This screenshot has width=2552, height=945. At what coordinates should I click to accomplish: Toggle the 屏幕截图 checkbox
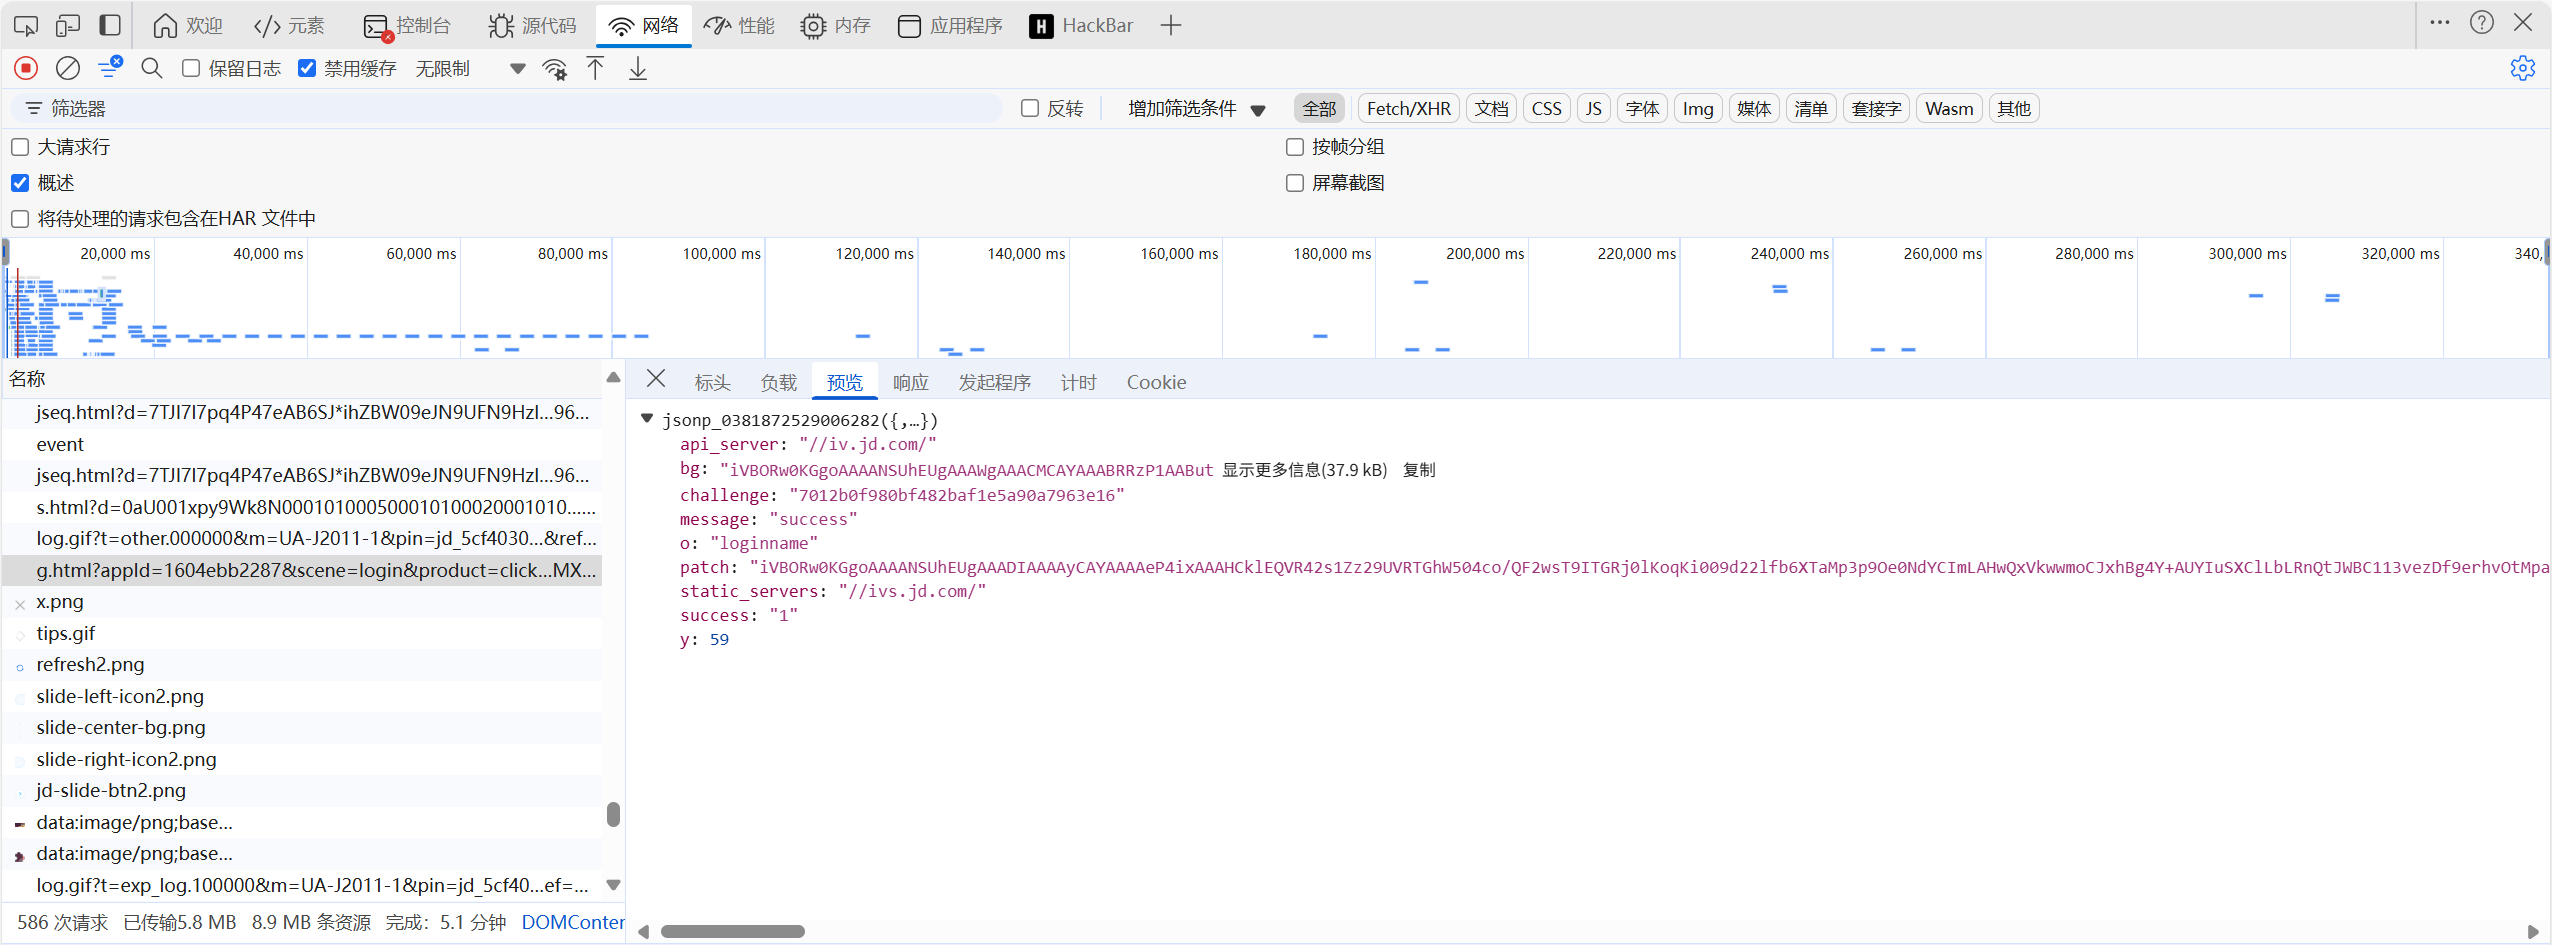pyautogui.click(x=1295, y=183)
